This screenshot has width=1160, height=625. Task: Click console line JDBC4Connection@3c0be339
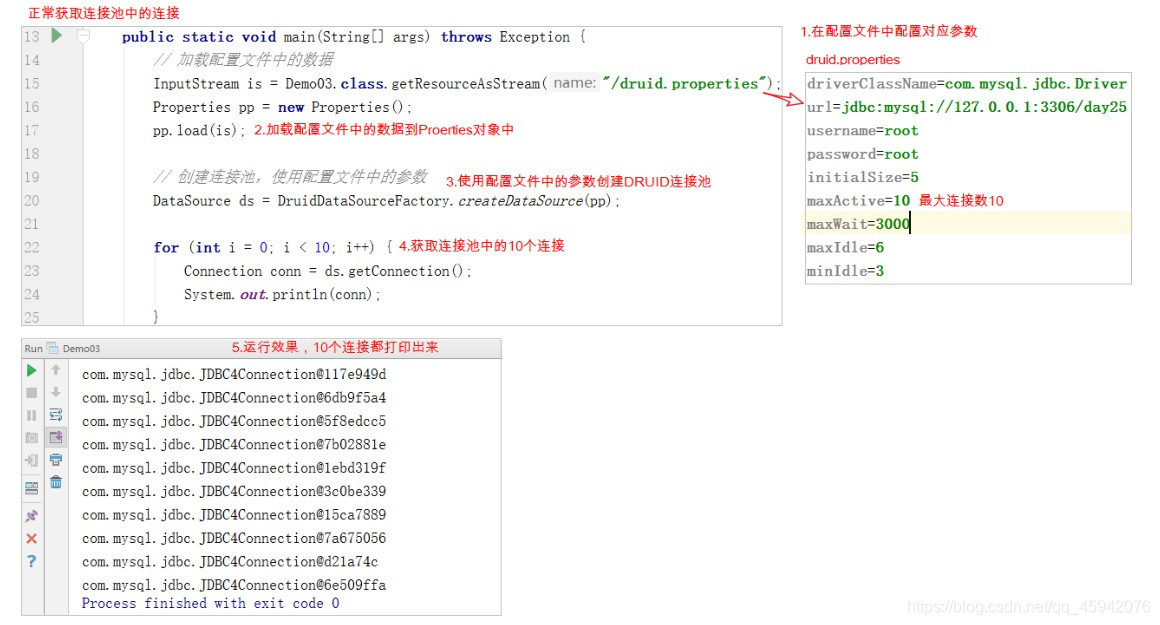(234, 491)
